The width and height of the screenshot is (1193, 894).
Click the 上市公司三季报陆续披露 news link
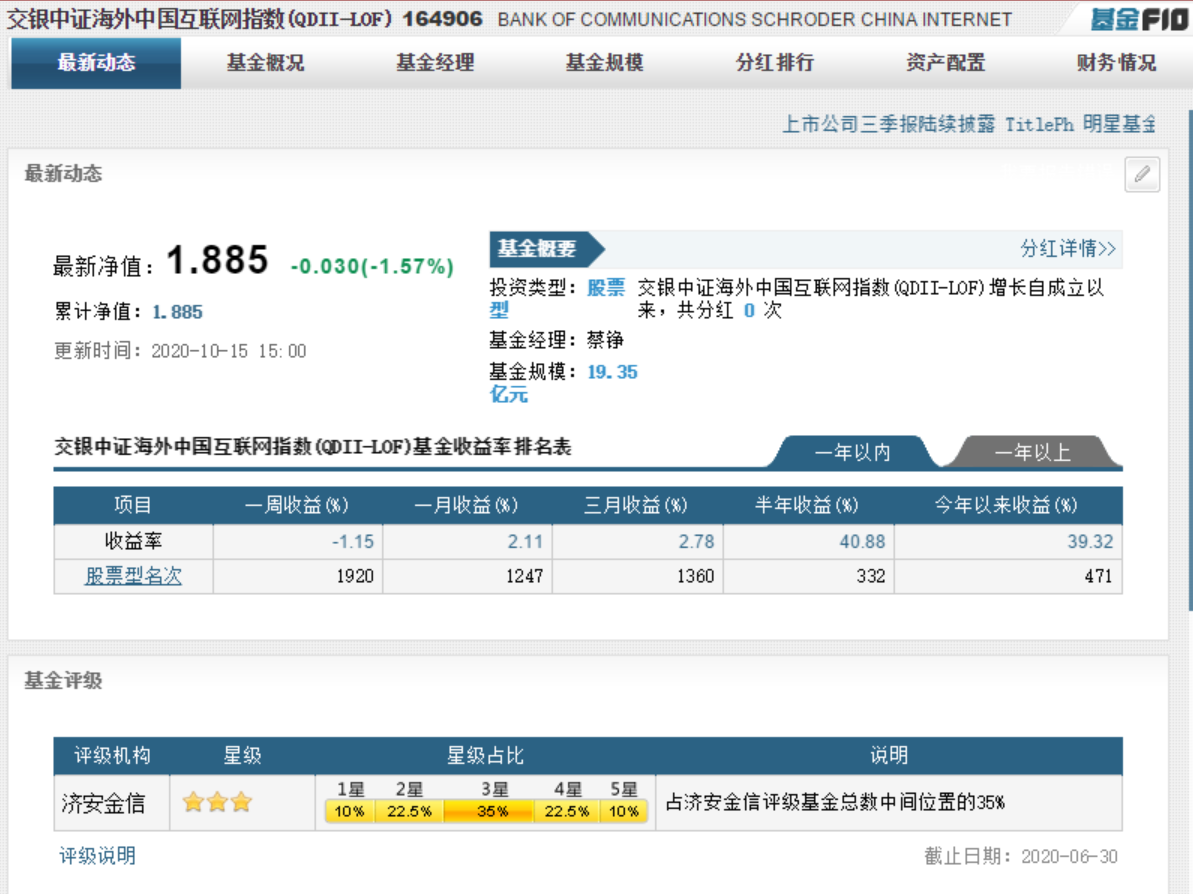[x=889, y=125]
